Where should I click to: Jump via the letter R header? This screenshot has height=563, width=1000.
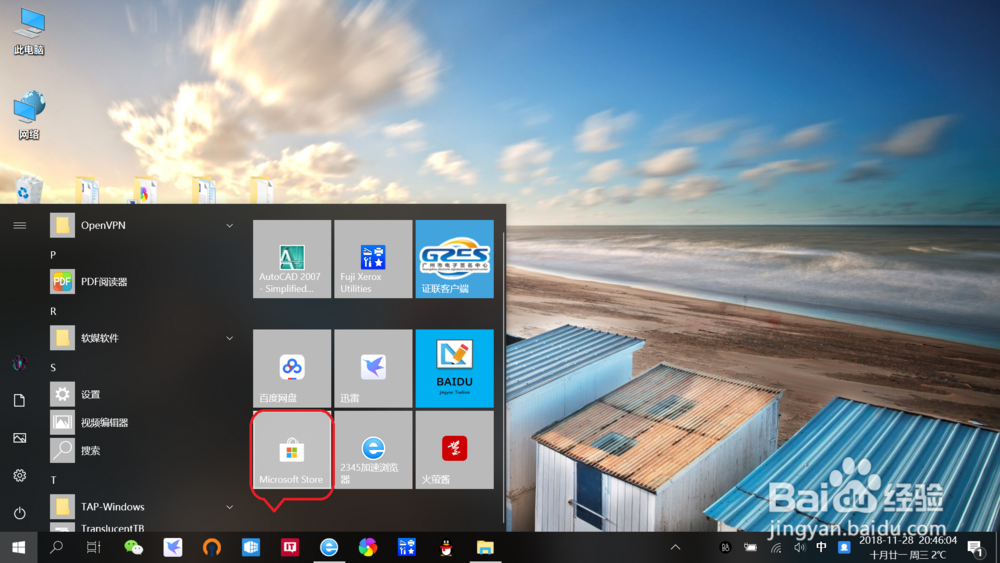[53, 311]
